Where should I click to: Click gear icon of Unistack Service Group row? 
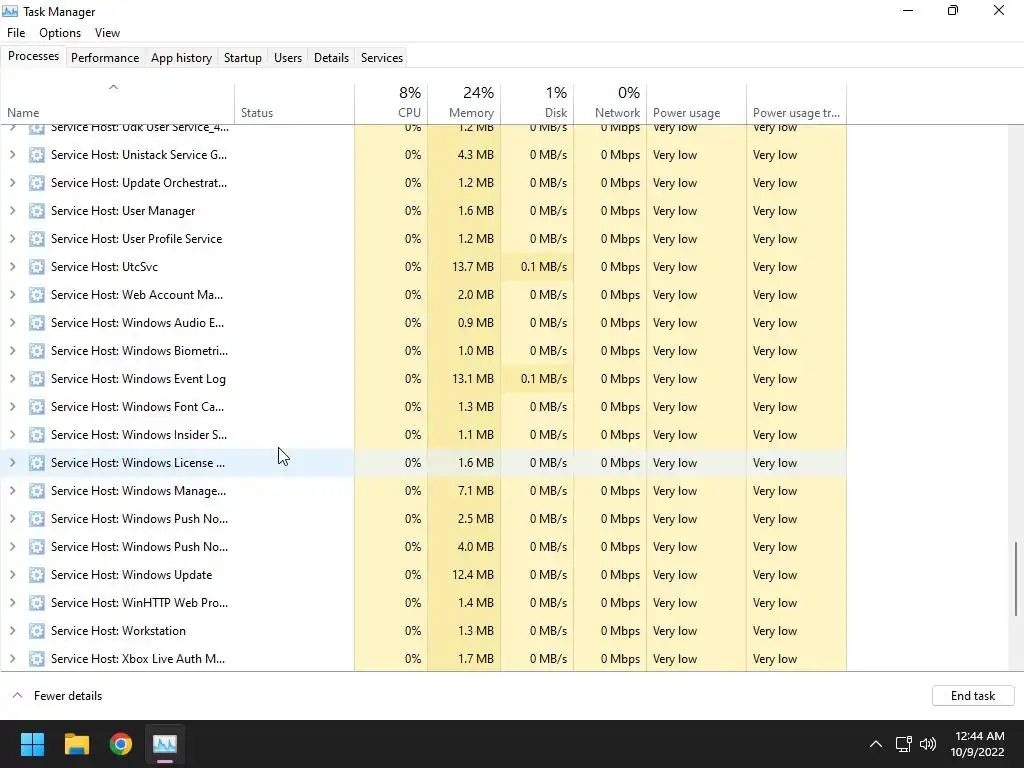coord(37,155)
